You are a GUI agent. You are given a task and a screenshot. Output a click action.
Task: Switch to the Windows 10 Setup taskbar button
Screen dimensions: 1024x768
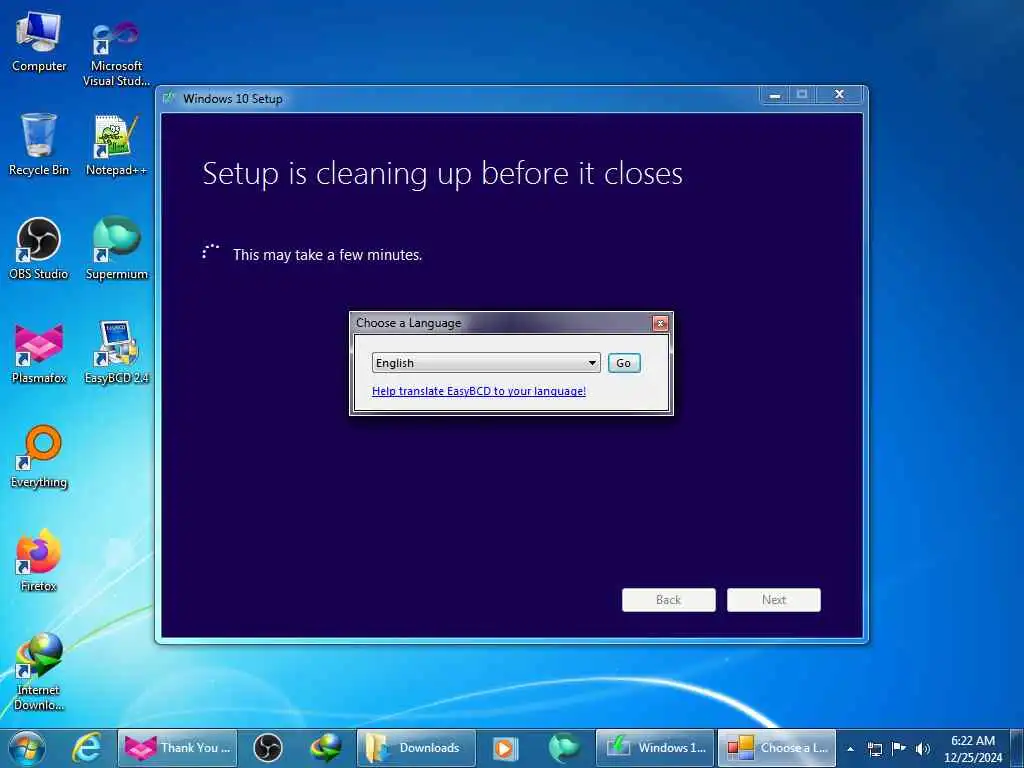[655, 748]
